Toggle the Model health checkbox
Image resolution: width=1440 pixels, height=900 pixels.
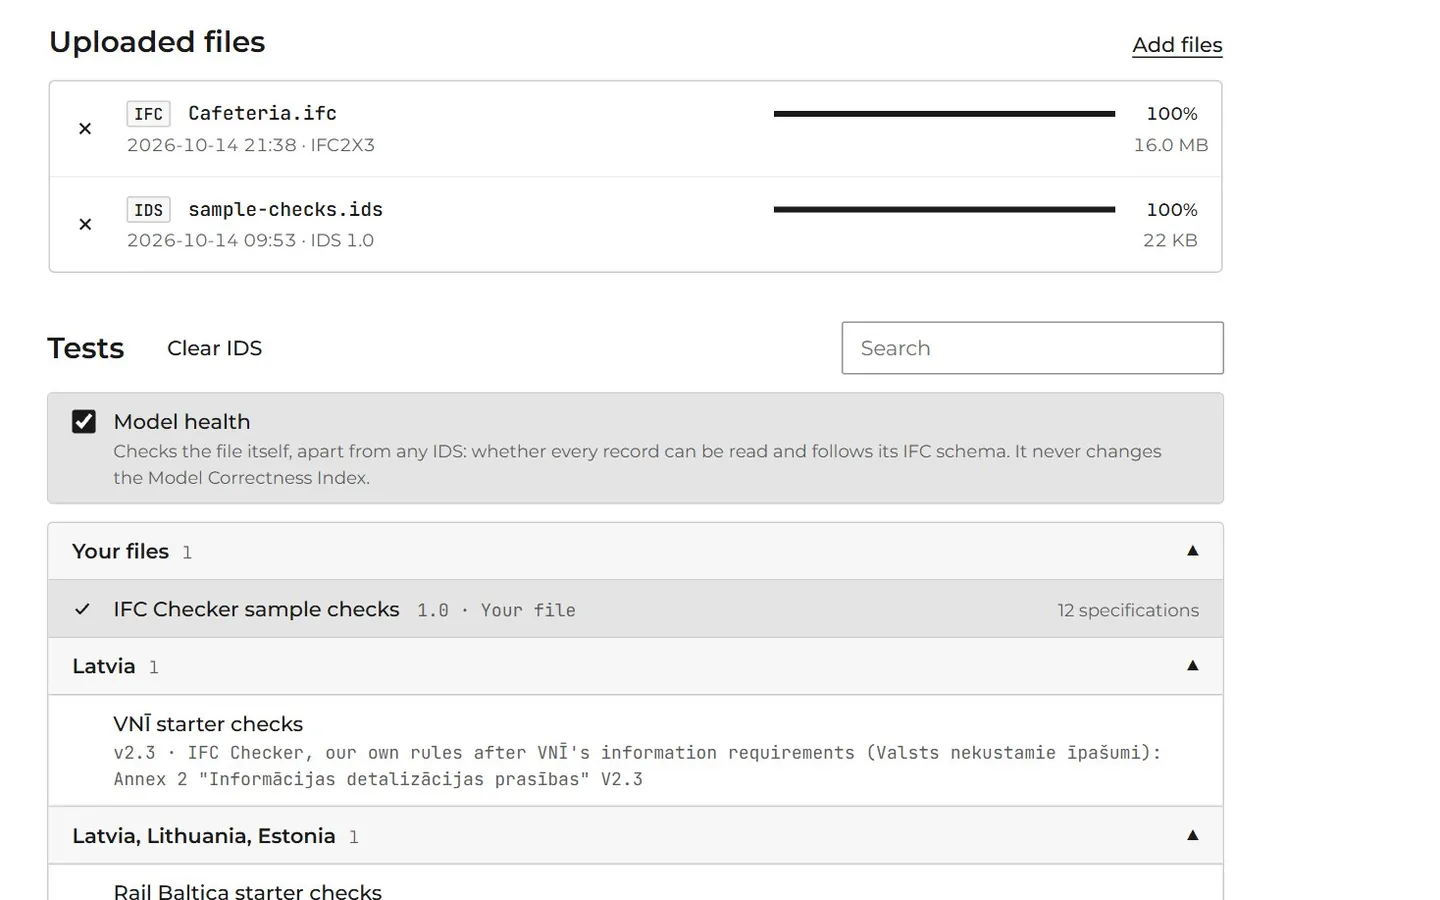(84, 422)
